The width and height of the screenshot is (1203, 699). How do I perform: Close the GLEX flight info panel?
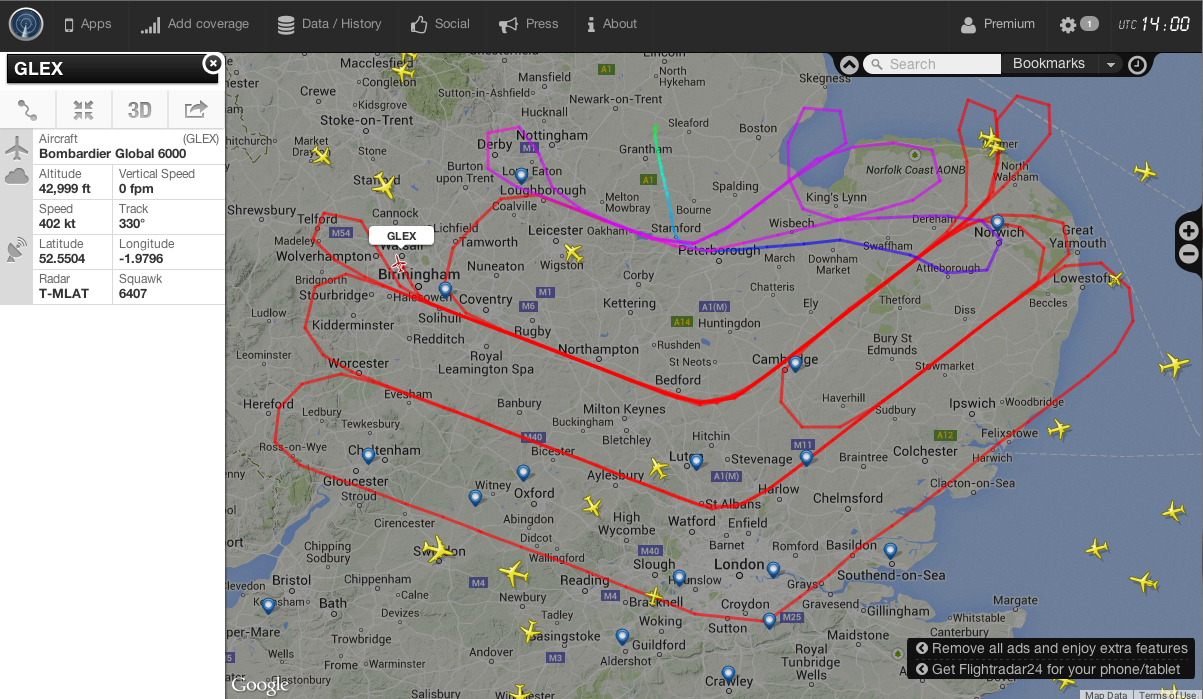coord(212,63)
